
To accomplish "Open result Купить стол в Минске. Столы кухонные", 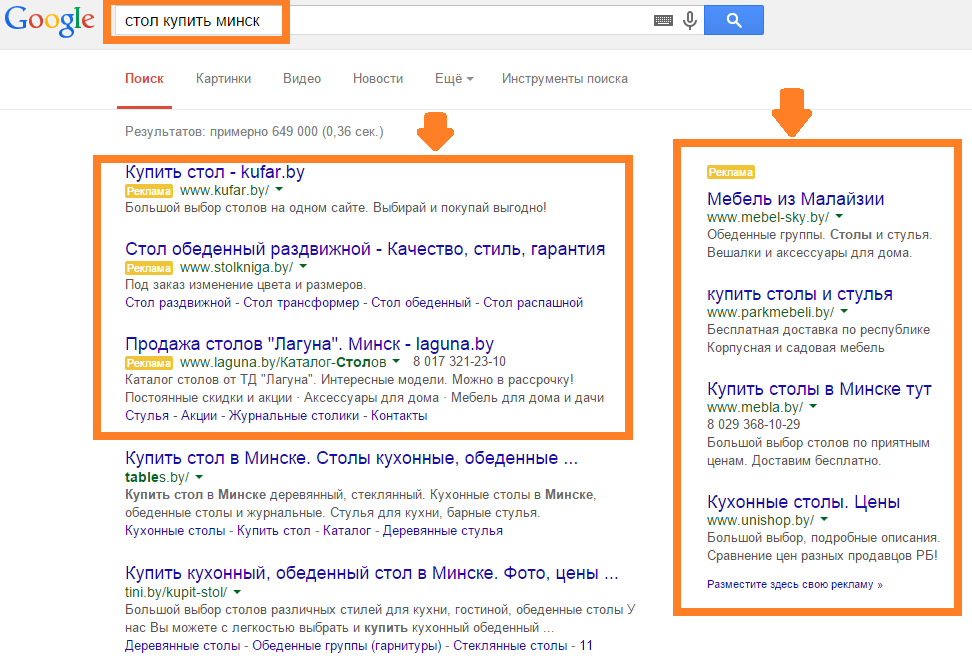I will point(351,458).
